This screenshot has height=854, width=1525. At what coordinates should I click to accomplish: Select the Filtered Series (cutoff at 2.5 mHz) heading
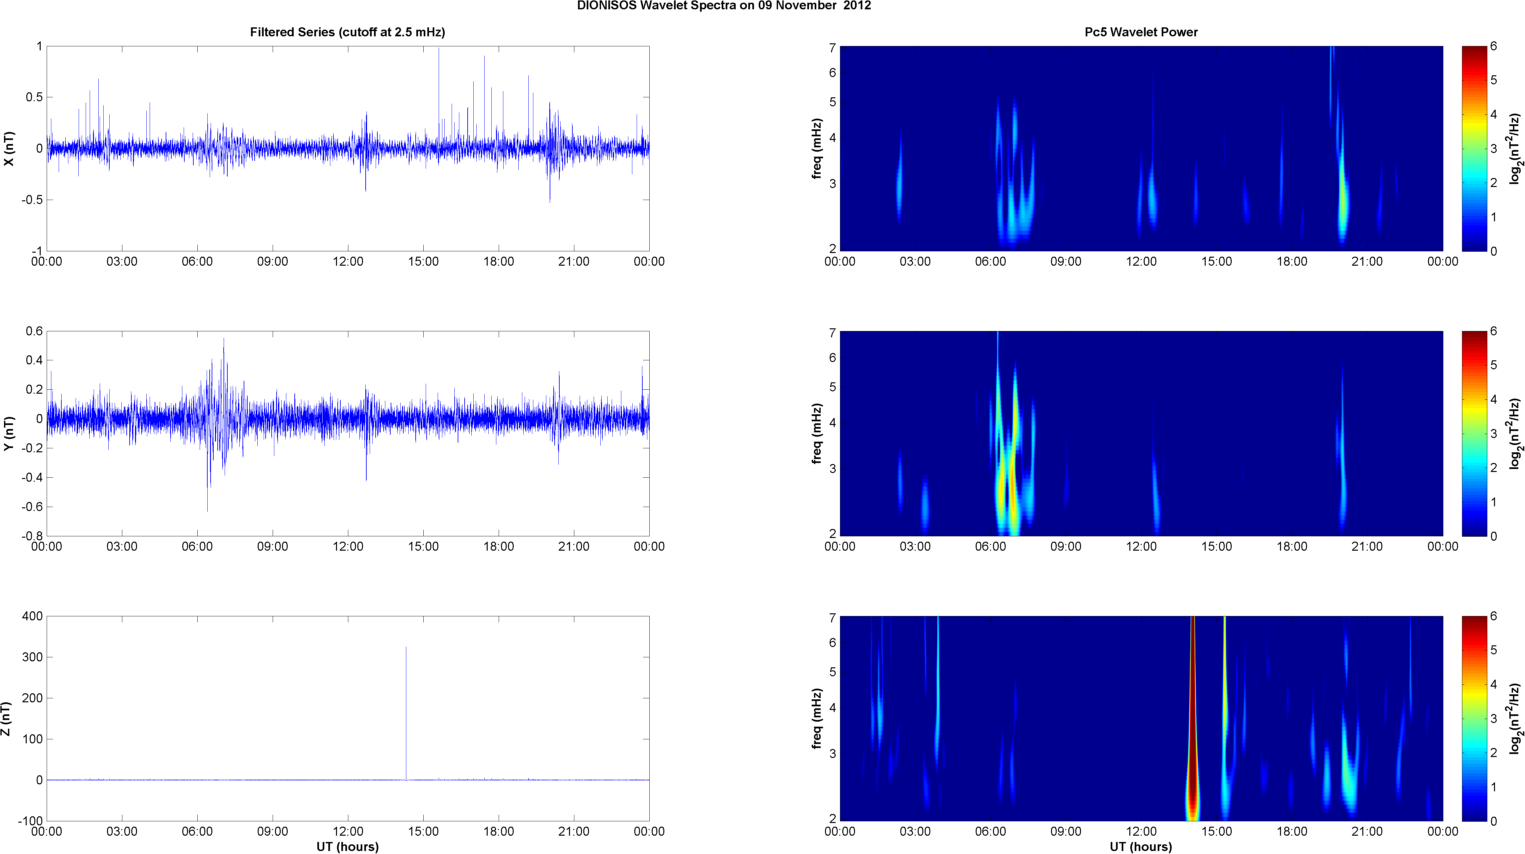348,32
